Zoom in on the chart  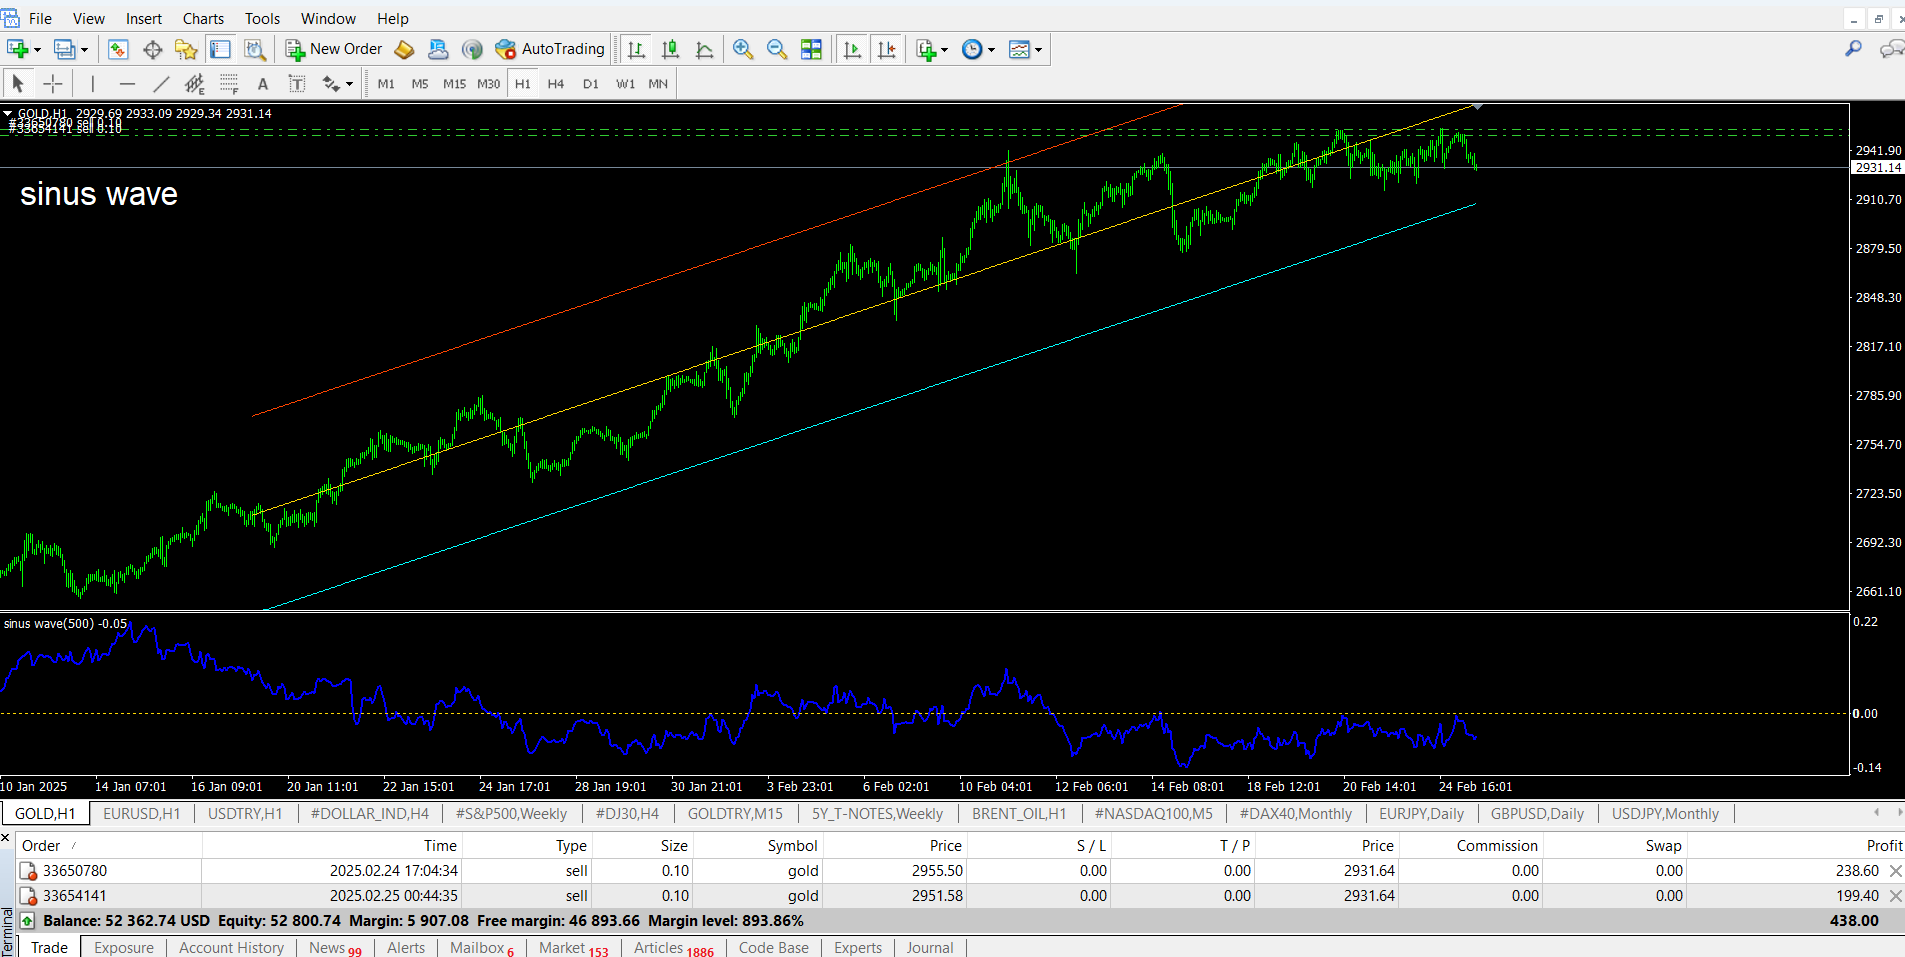[743, 49]
